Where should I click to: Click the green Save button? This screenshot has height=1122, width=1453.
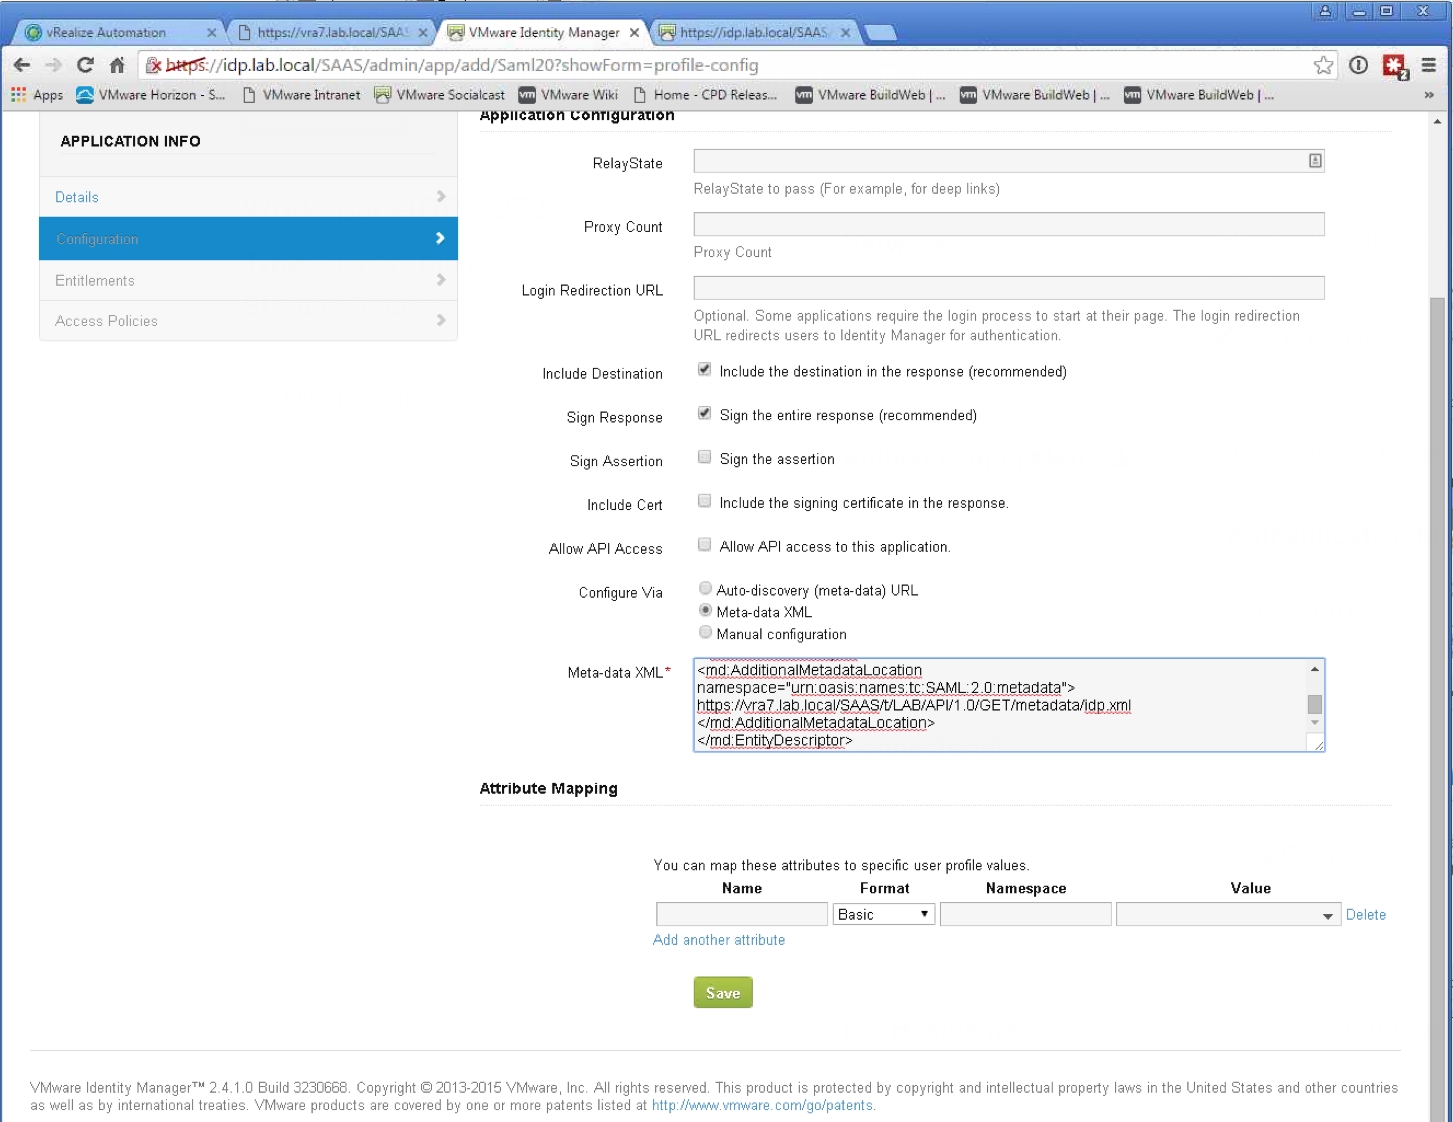(723, 992)
